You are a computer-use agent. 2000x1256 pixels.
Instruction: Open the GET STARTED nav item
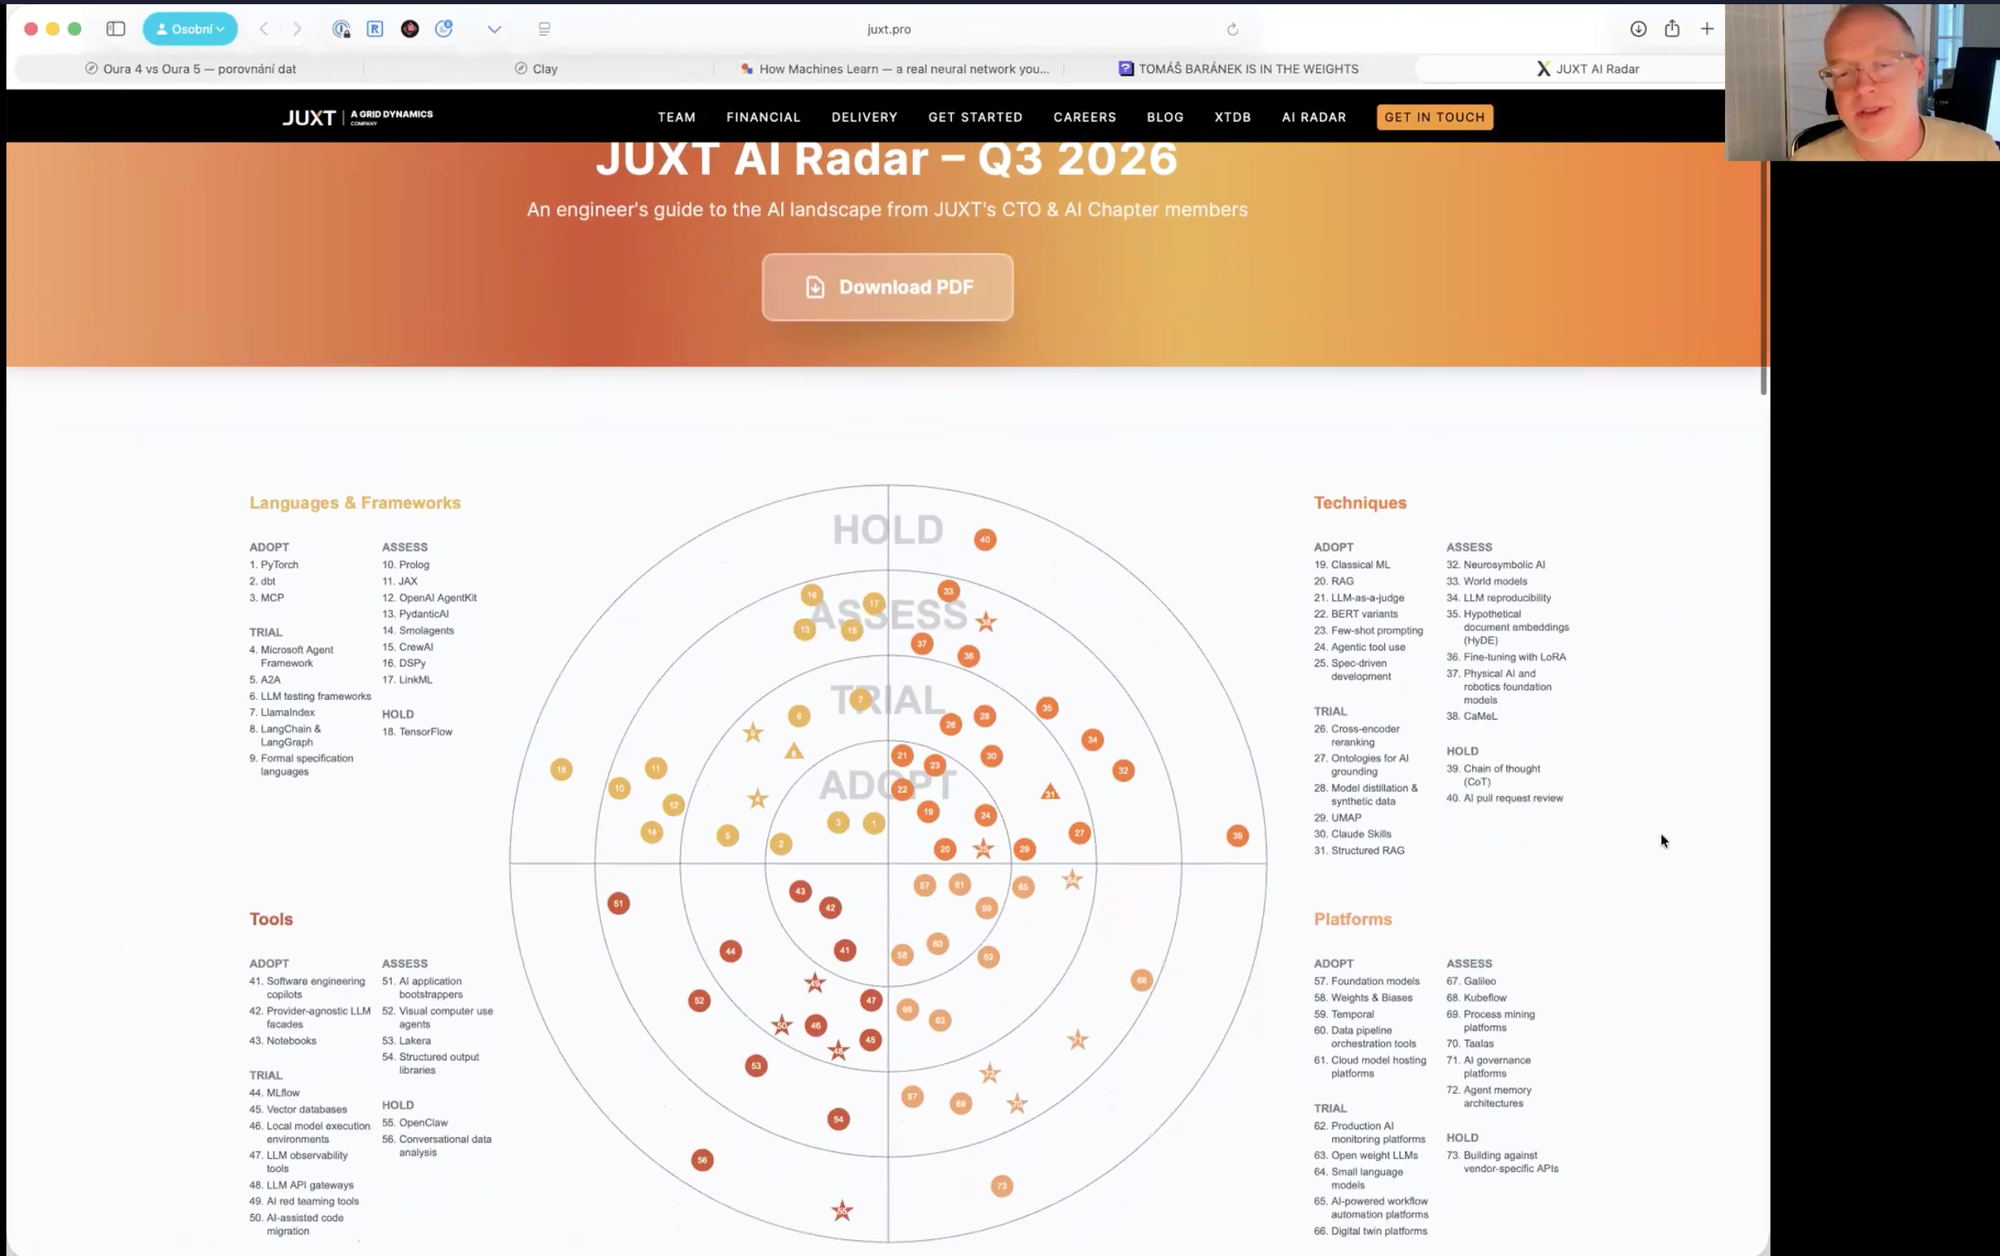(975, 117)
